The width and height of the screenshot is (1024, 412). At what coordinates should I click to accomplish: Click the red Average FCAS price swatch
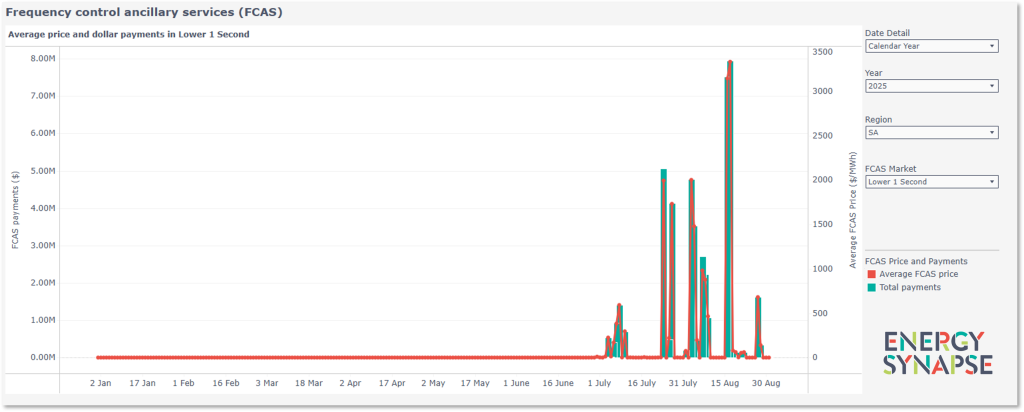pyautogui.click(x=871, y=274)
